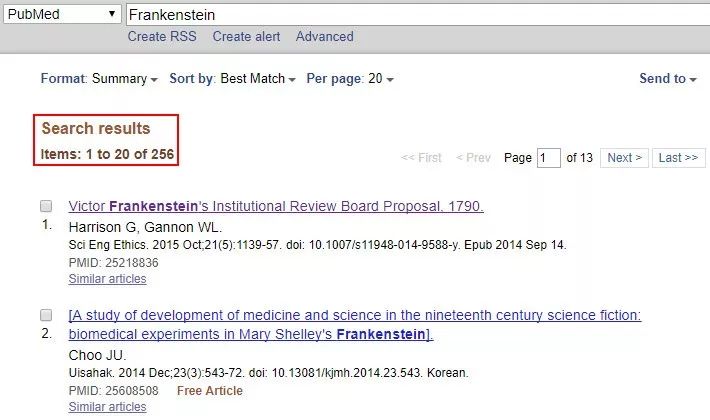View Similar articles for Harrison G result
This screenshot has height=420, width=710.
pos(107,279)
